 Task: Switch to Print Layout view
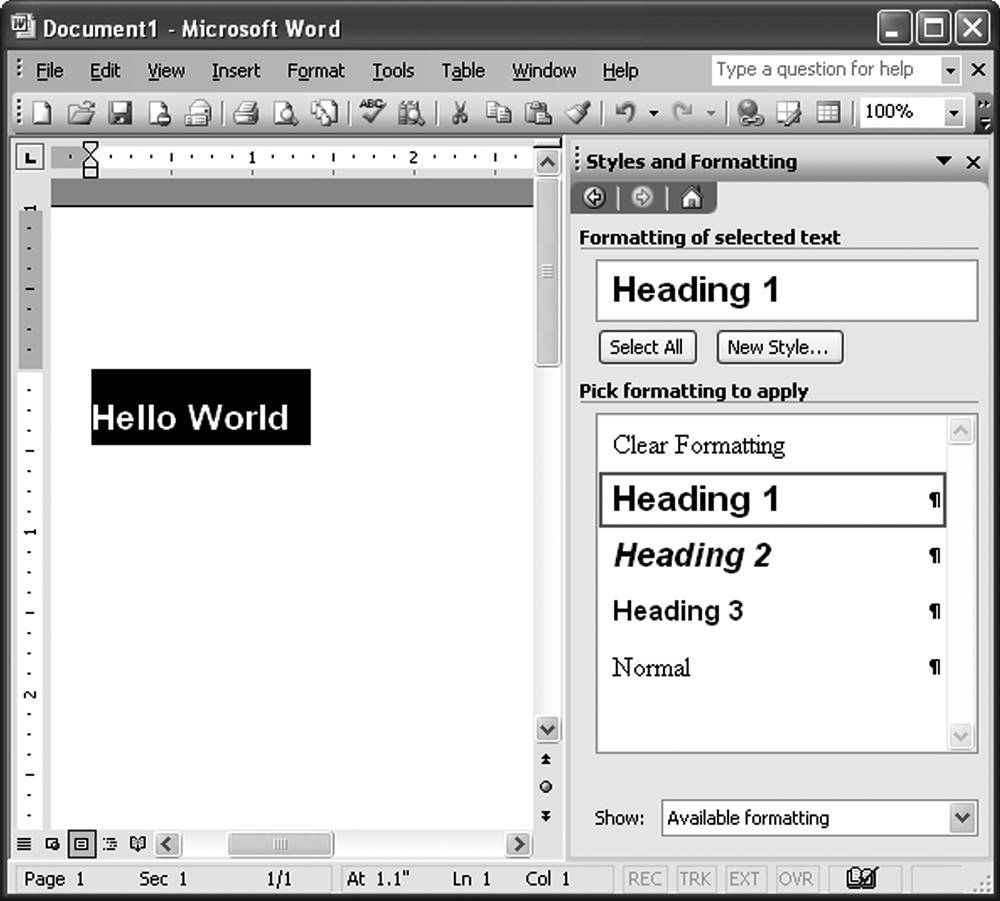pyautogui.click(x=81, y=844)
